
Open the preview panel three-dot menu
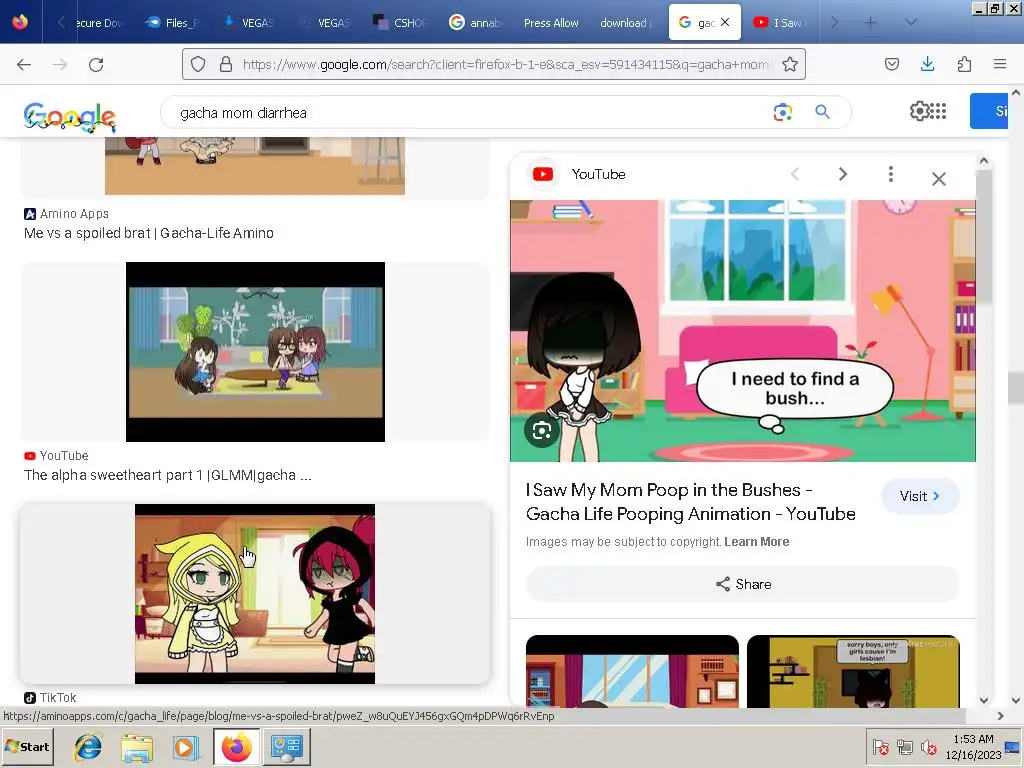891,174
